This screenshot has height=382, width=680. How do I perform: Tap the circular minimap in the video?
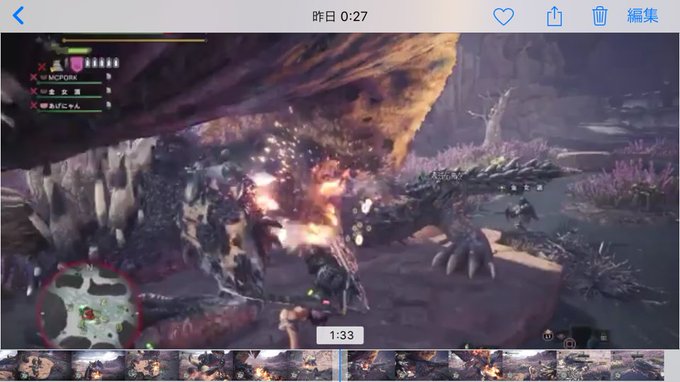[x=90, y=307]
